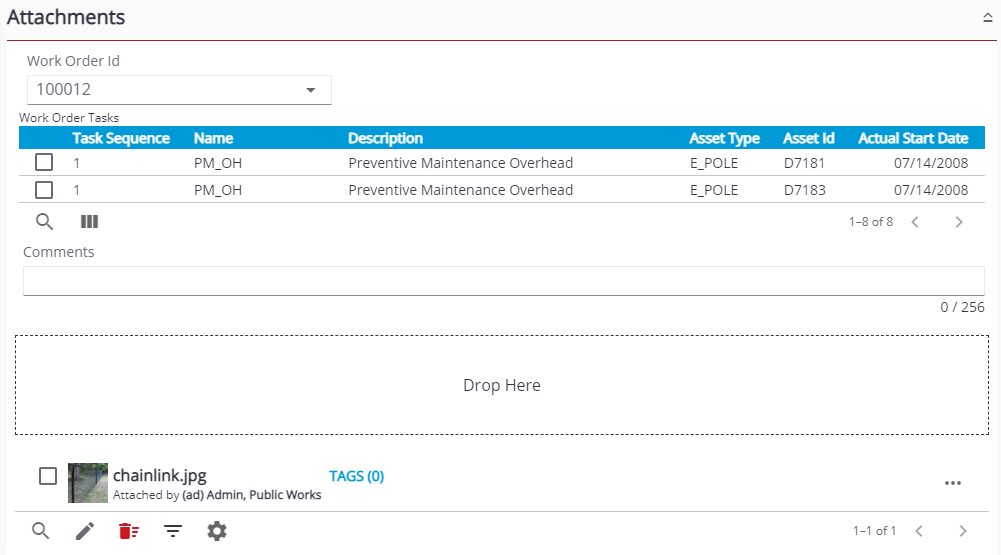Sort by the Task Sequence column header
The image size is (1001, 555).
121,138
